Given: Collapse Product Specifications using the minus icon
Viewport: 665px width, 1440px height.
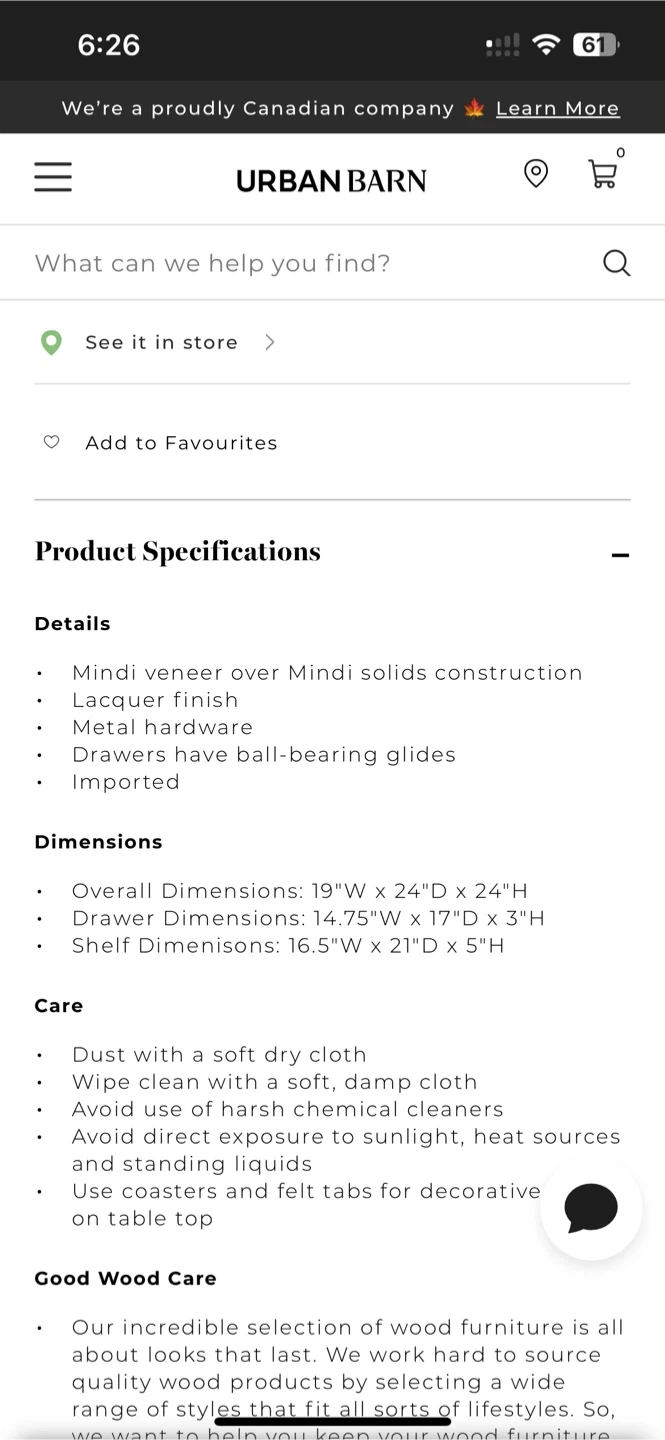Looking at the screenshot, I should [x=620, y=555].
